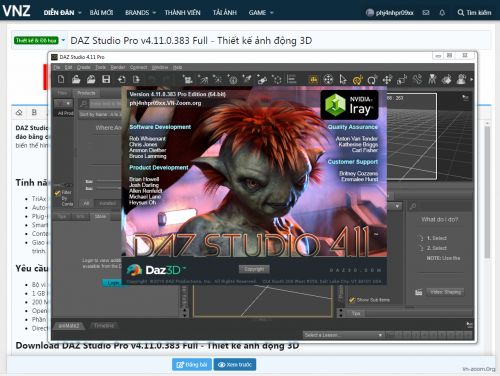Click the Video lesson icon beside Video: Shaping
500x376 pixels.
[419, 292]
